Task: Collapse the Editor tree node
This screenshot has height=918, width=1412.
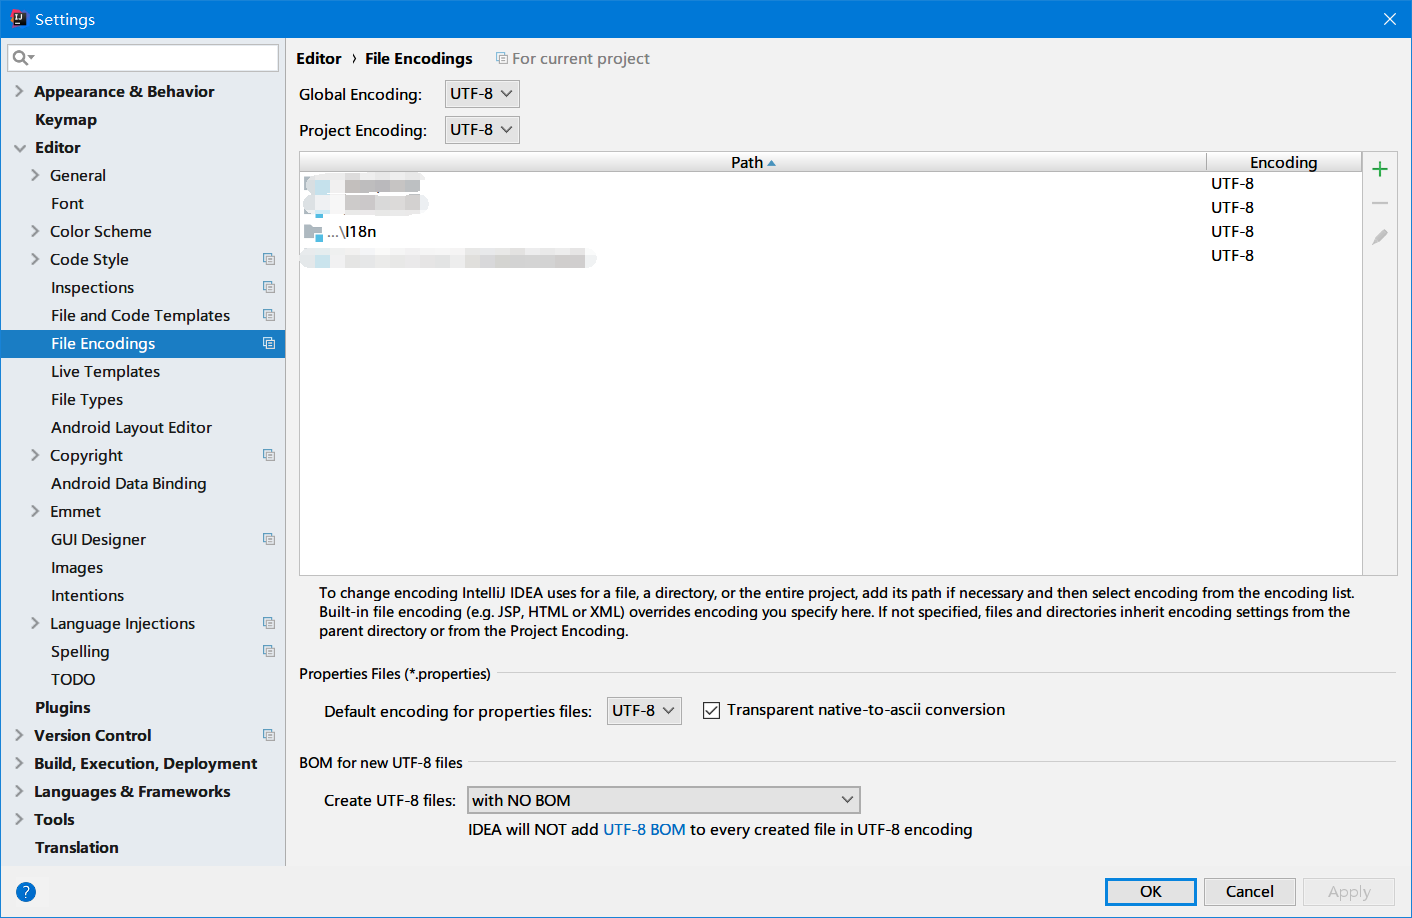Action: coord(19,147)
